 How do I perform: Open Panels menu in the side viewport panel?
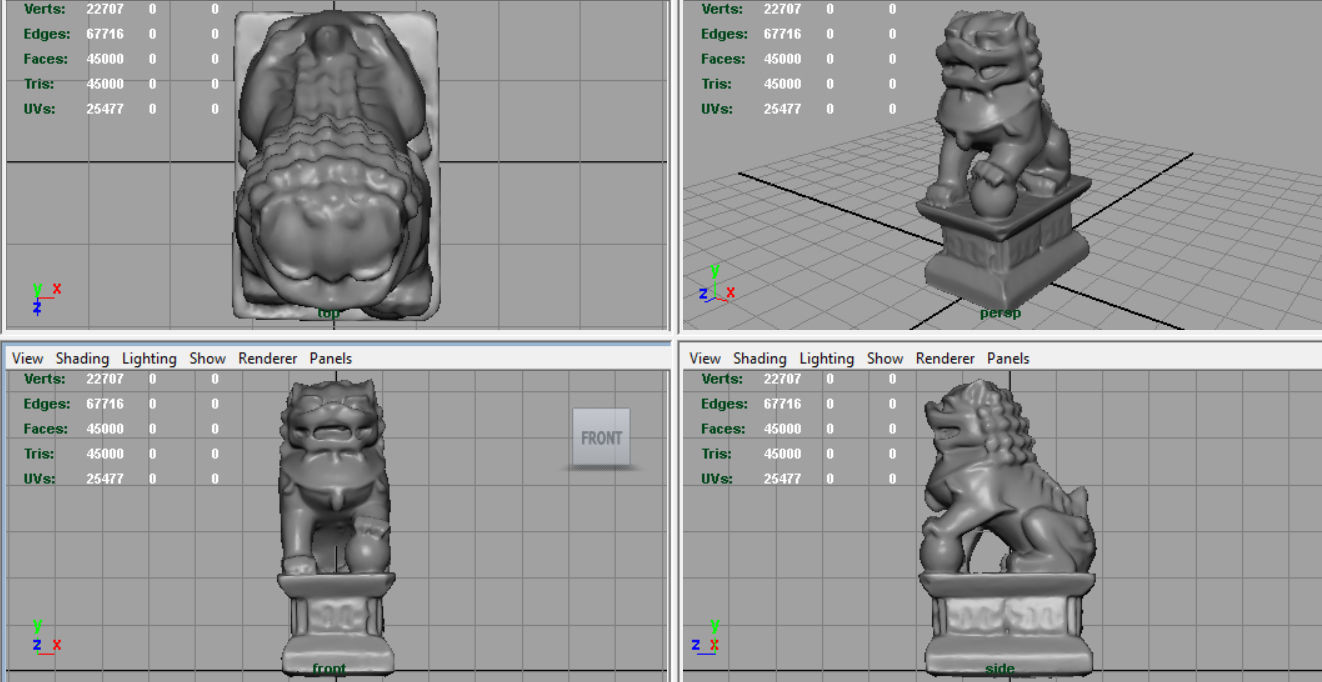tap(1008, 358)
